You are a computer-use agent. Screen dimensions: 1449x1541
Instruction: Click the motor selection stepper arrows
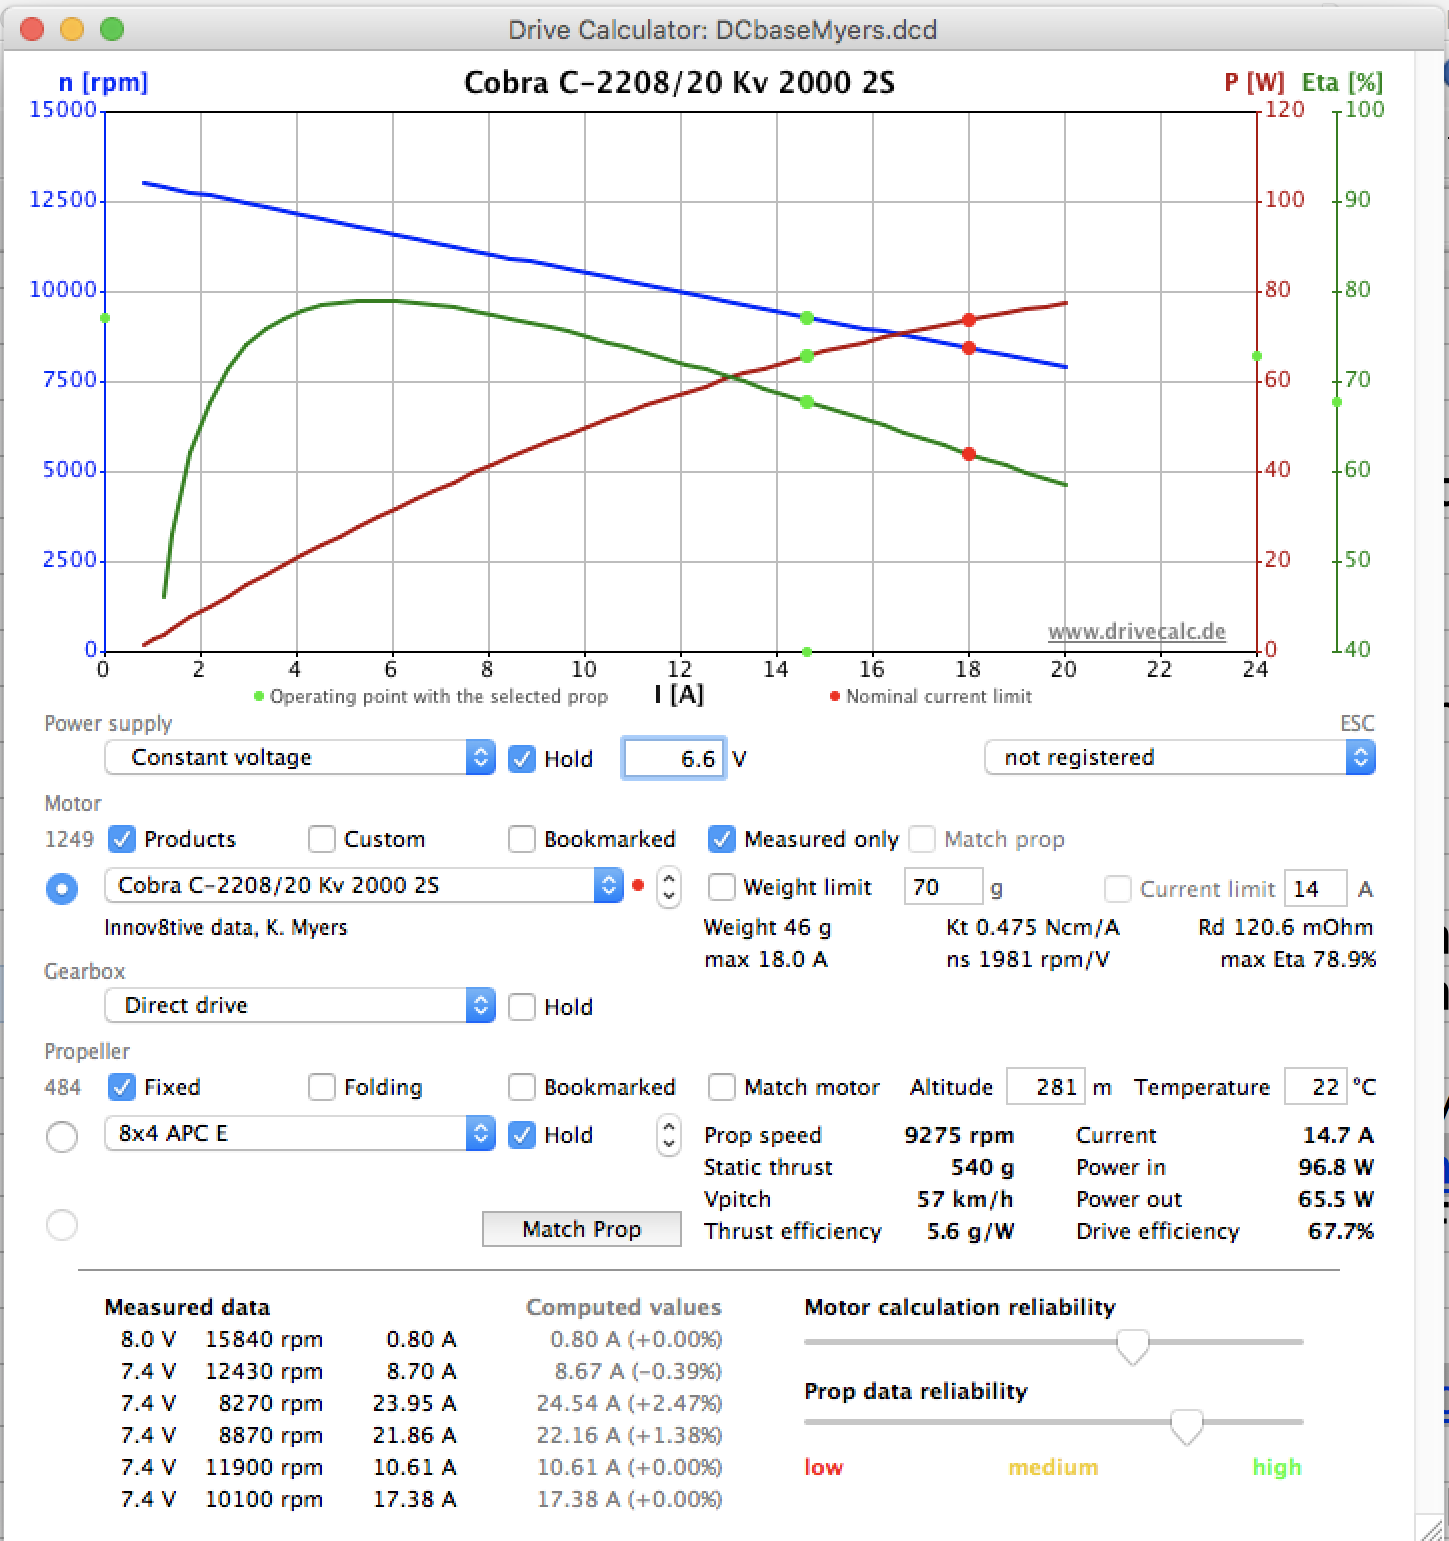(669, 887)
